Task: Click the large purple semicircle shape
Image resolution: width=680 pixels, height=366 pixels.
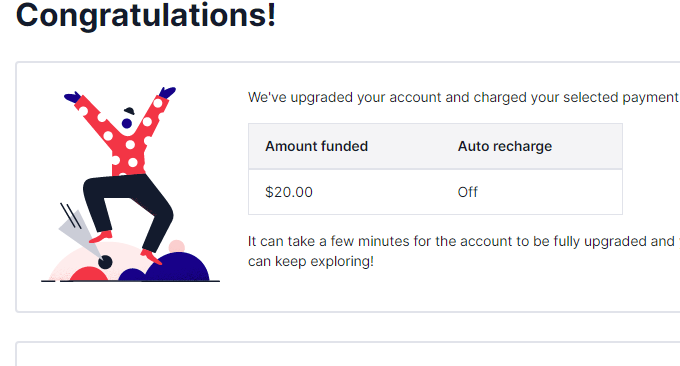Action: pos(177,267)
